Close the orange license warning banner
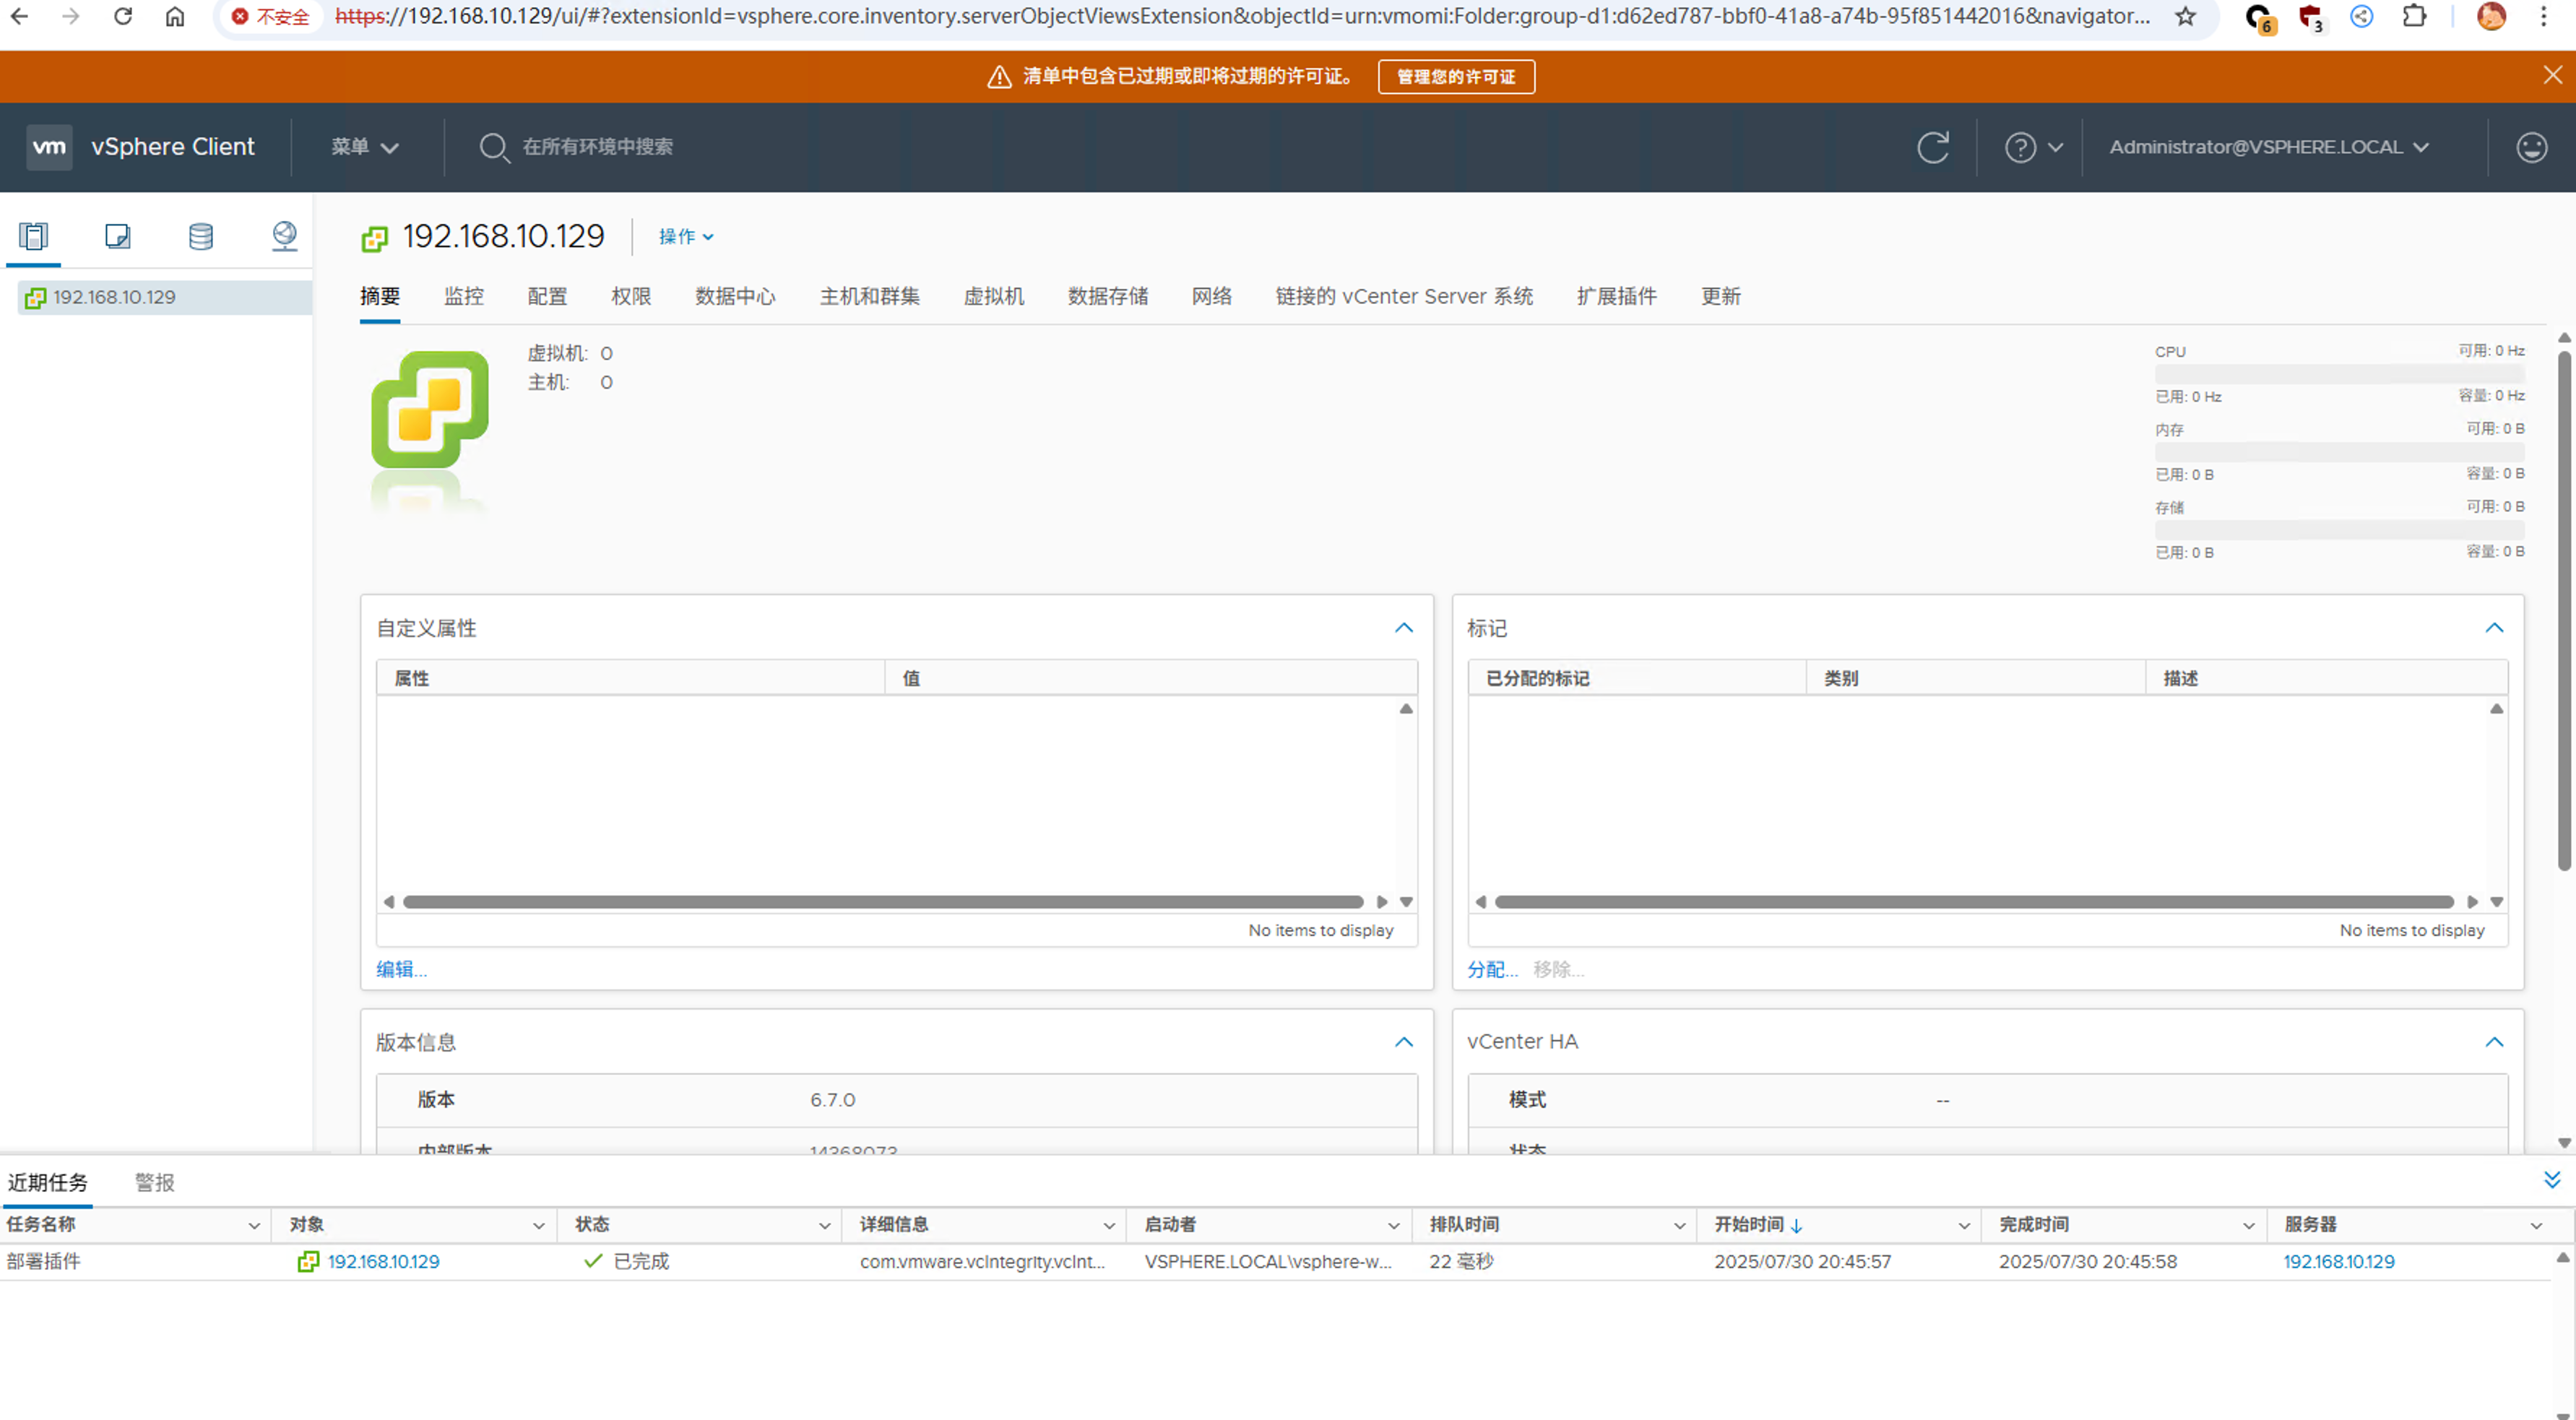The height and width of the screenshot is (1420, 2576). (2552, 75)
